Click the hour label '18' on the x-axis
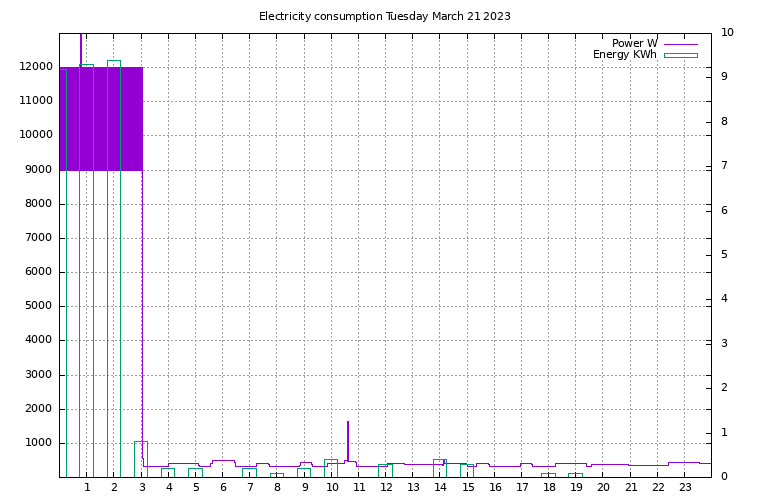This screenshot has height=500, width=768. coord(549,487)
